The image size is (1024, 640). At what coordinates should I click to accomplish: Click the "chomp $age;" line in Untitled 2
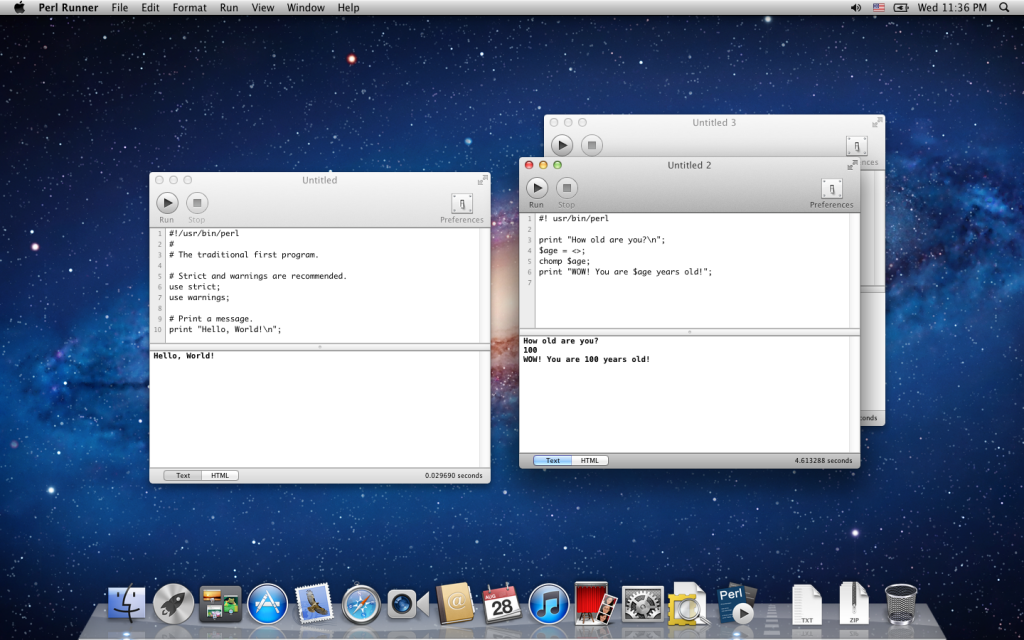point(564,261)
